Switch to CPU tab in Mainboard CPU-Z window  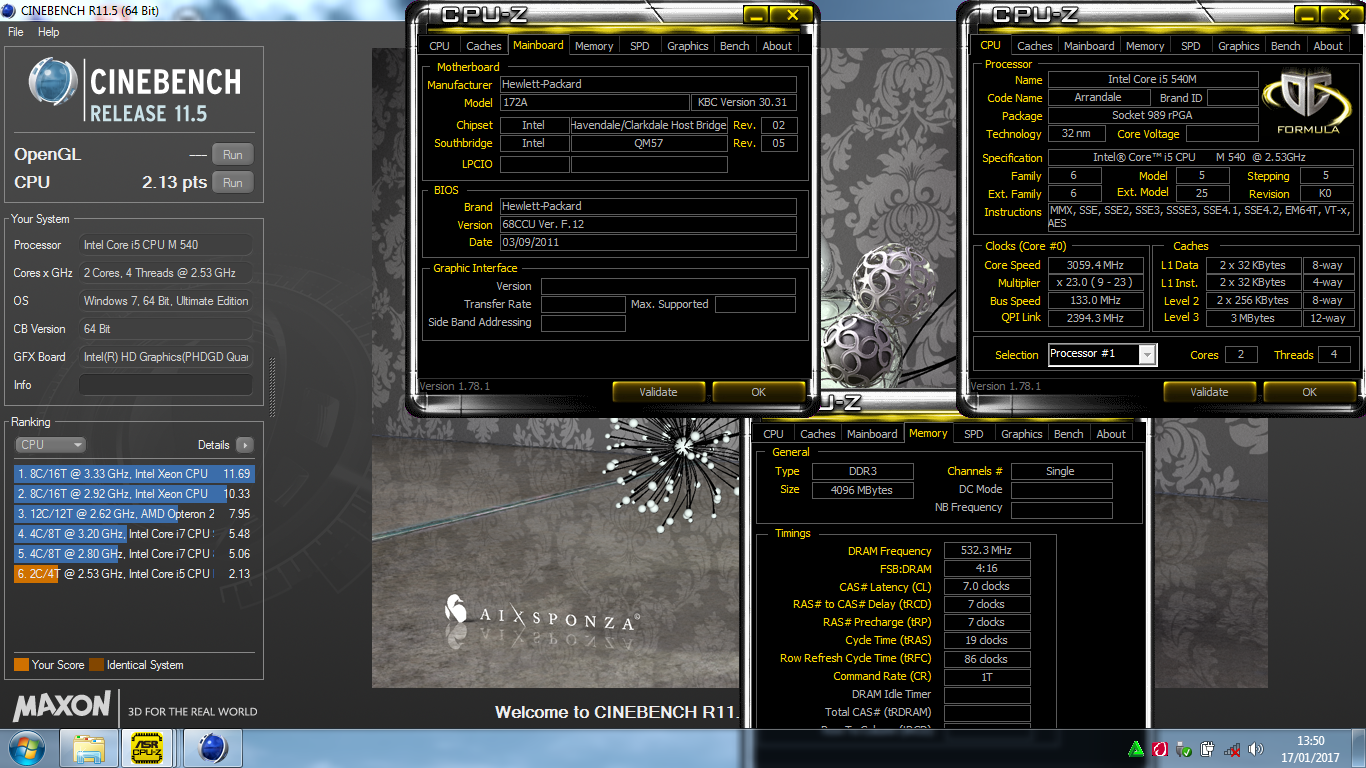point(439,46)
